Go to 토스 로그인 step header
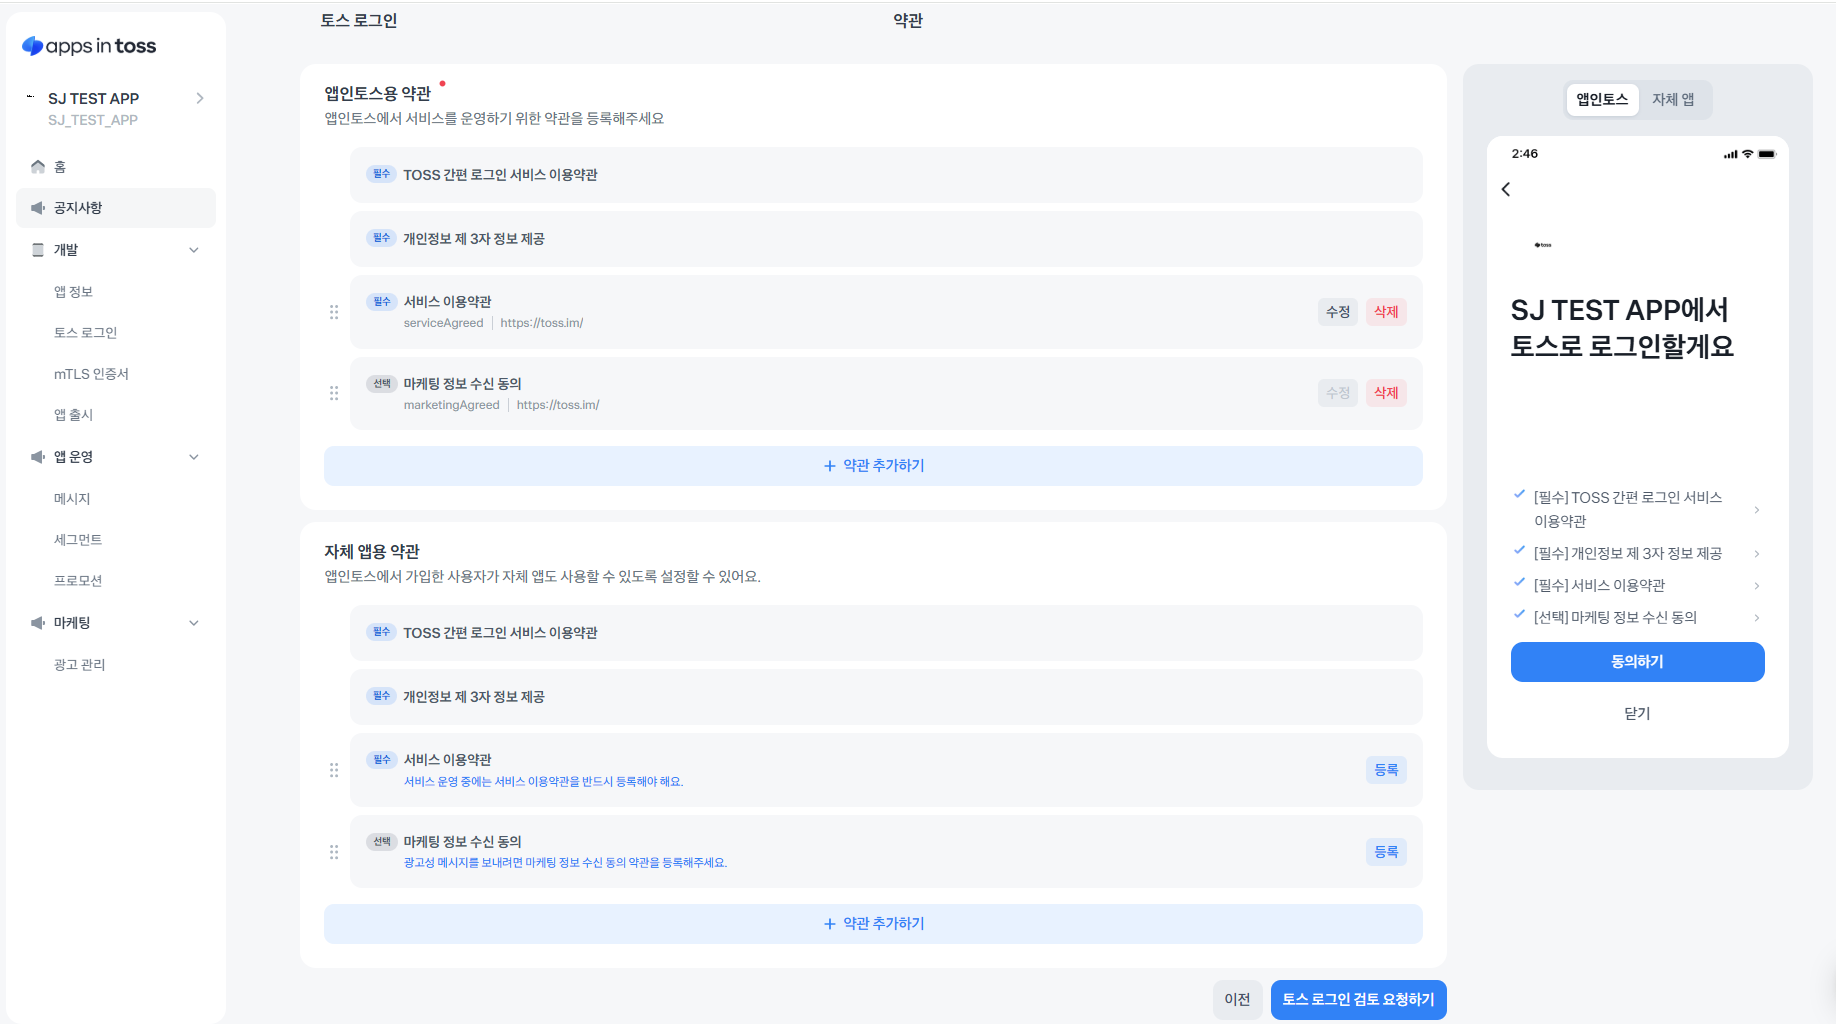The image size is (1836, 1024). tap(359, 20)
